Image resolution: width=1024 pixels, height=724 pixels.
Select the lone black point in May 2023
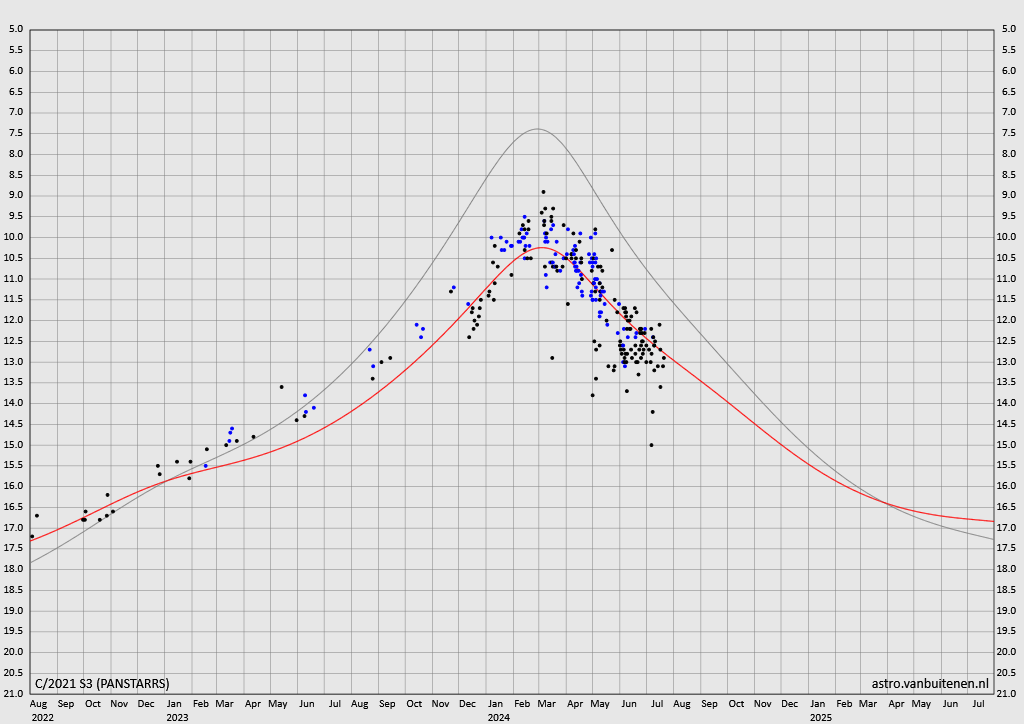click(x=282, y=387)
